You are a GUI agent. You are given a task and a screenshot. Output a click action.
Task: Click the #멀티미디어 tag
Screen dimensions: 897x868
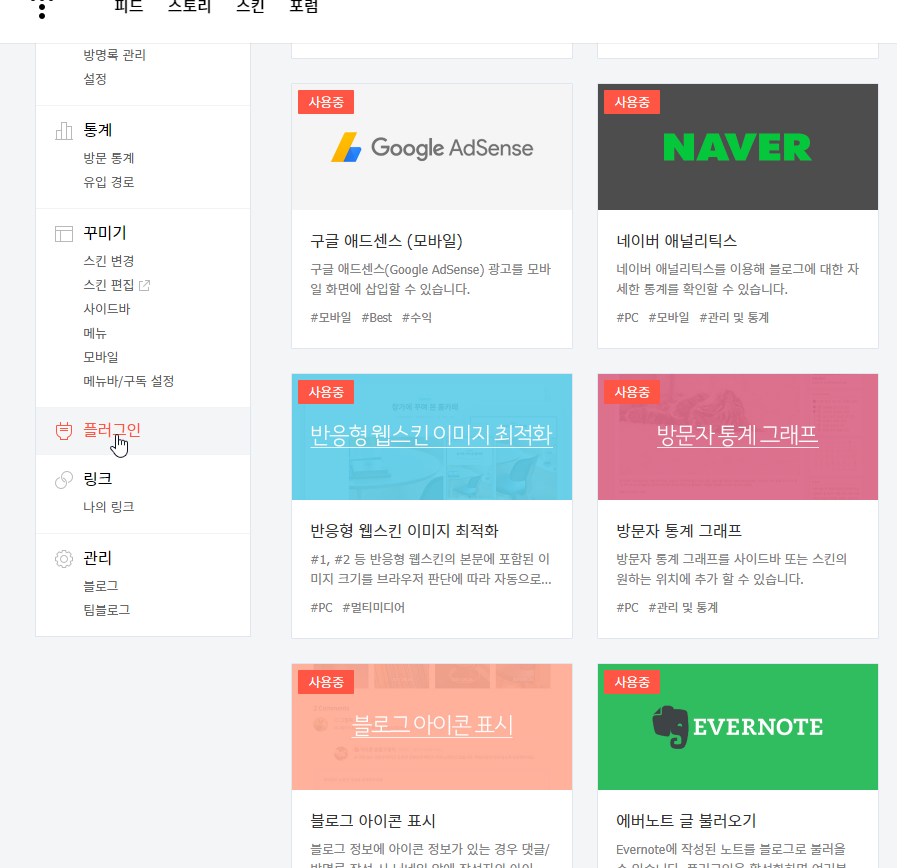(x=374, y=607)
